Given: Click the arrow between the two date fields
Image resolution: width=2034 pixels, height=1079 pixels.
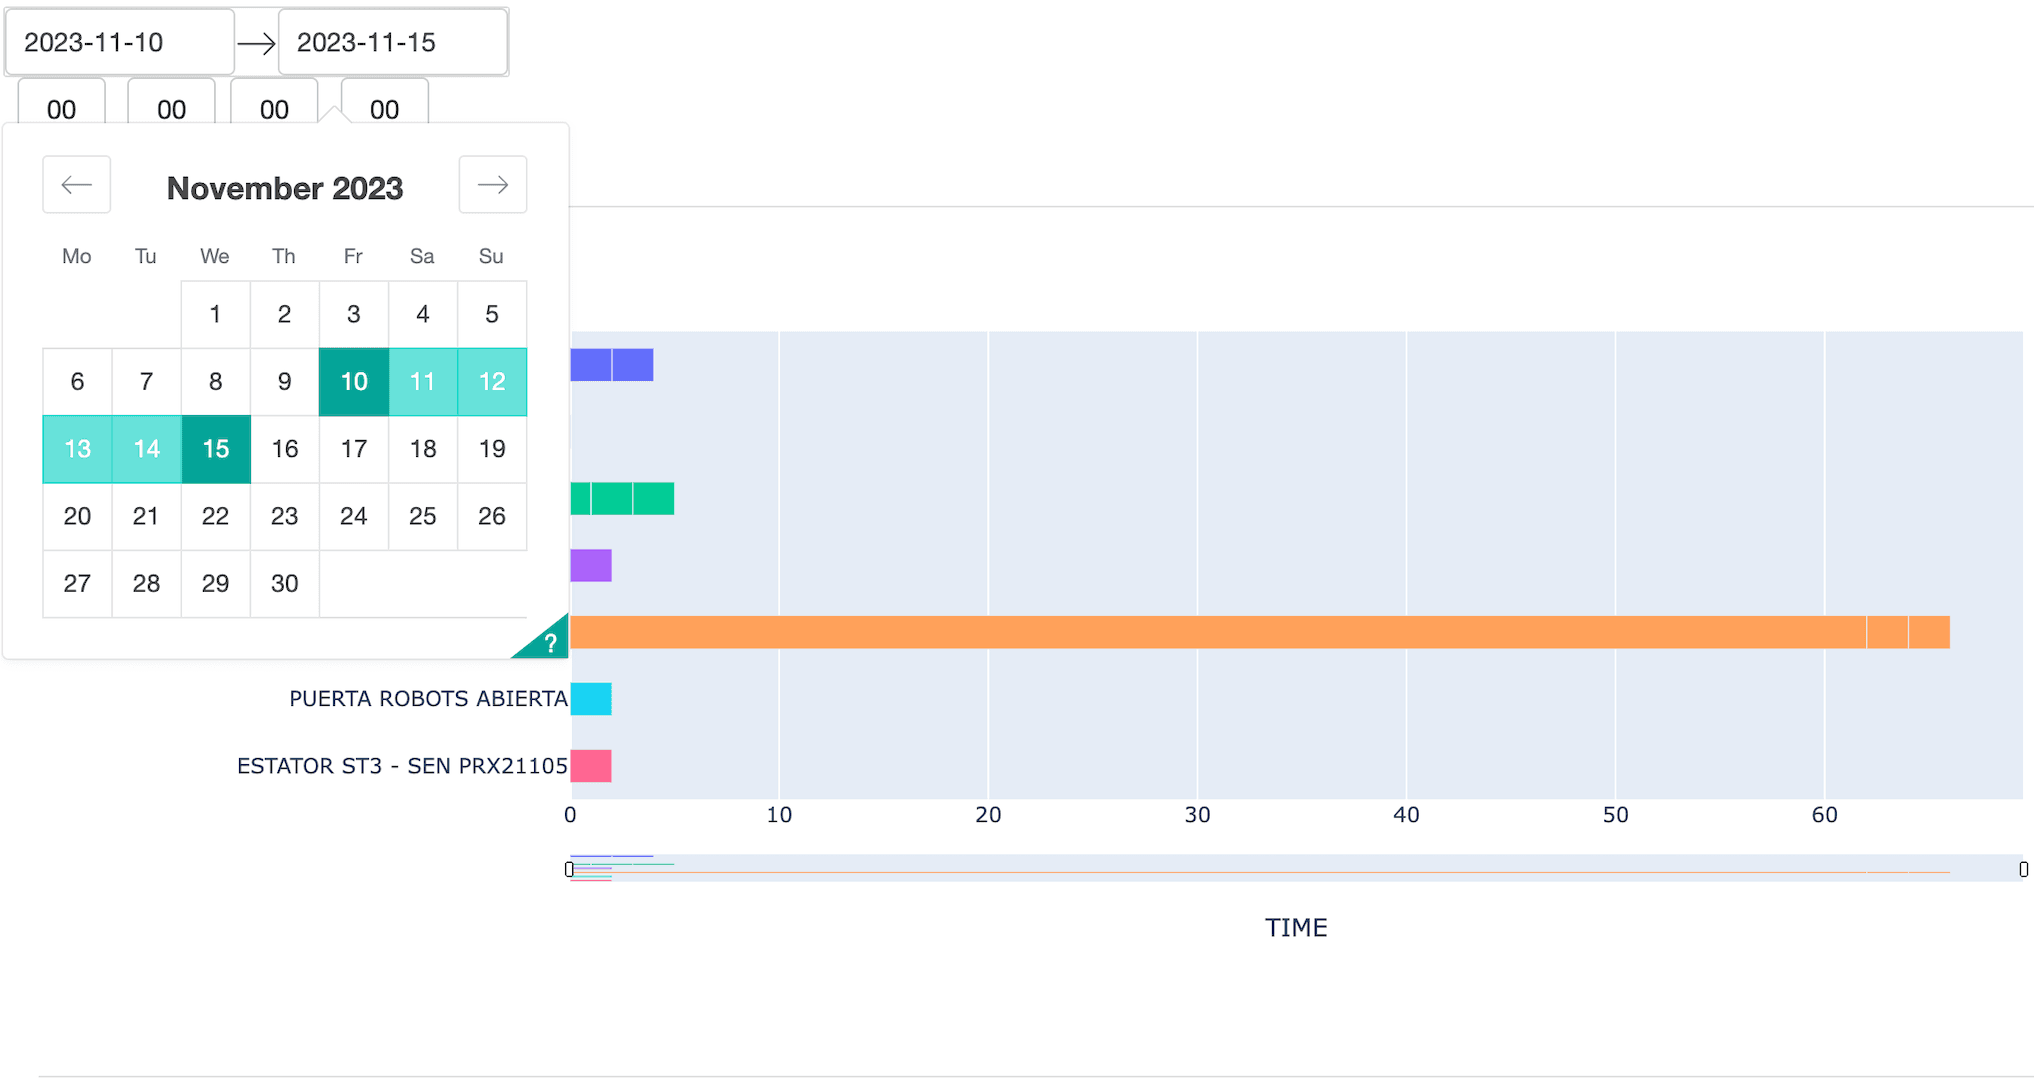Looking at the screenshot, I should click(x=257, y=42).
